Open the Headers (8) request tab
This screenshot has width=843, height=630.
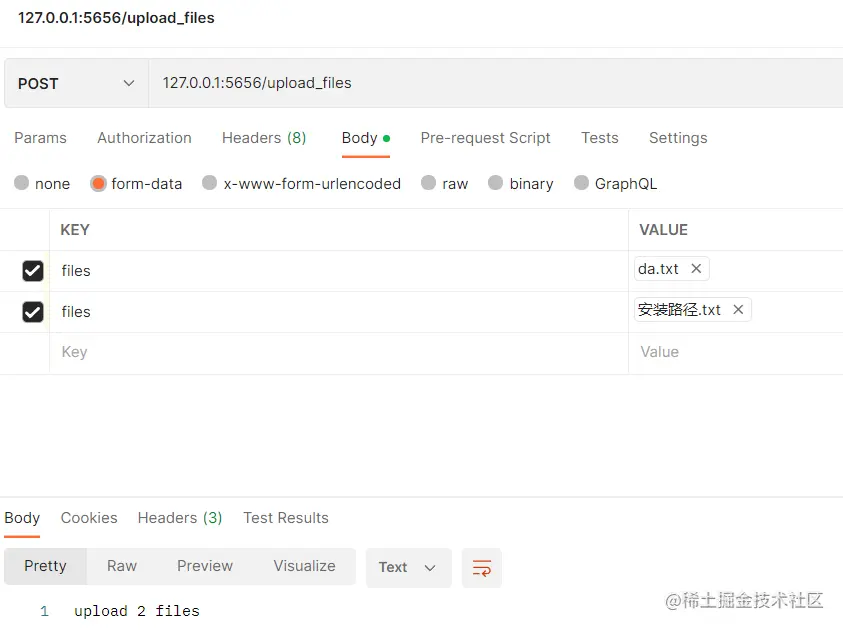tap(264, 138)
